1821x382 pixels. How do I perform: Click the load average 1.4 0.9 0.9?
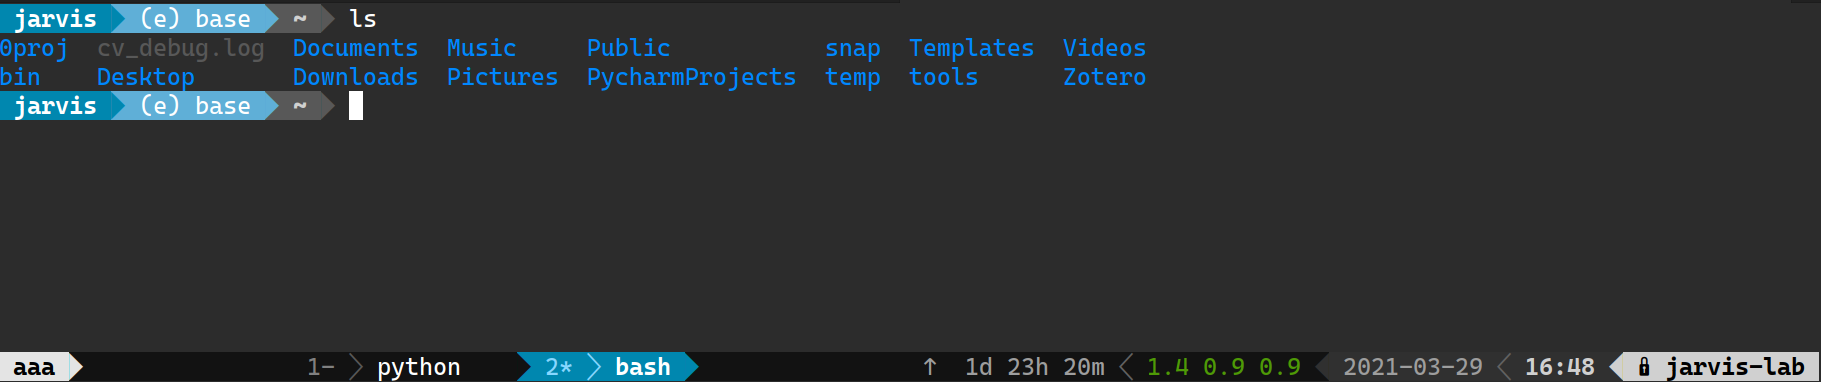tap(1223, 367)
